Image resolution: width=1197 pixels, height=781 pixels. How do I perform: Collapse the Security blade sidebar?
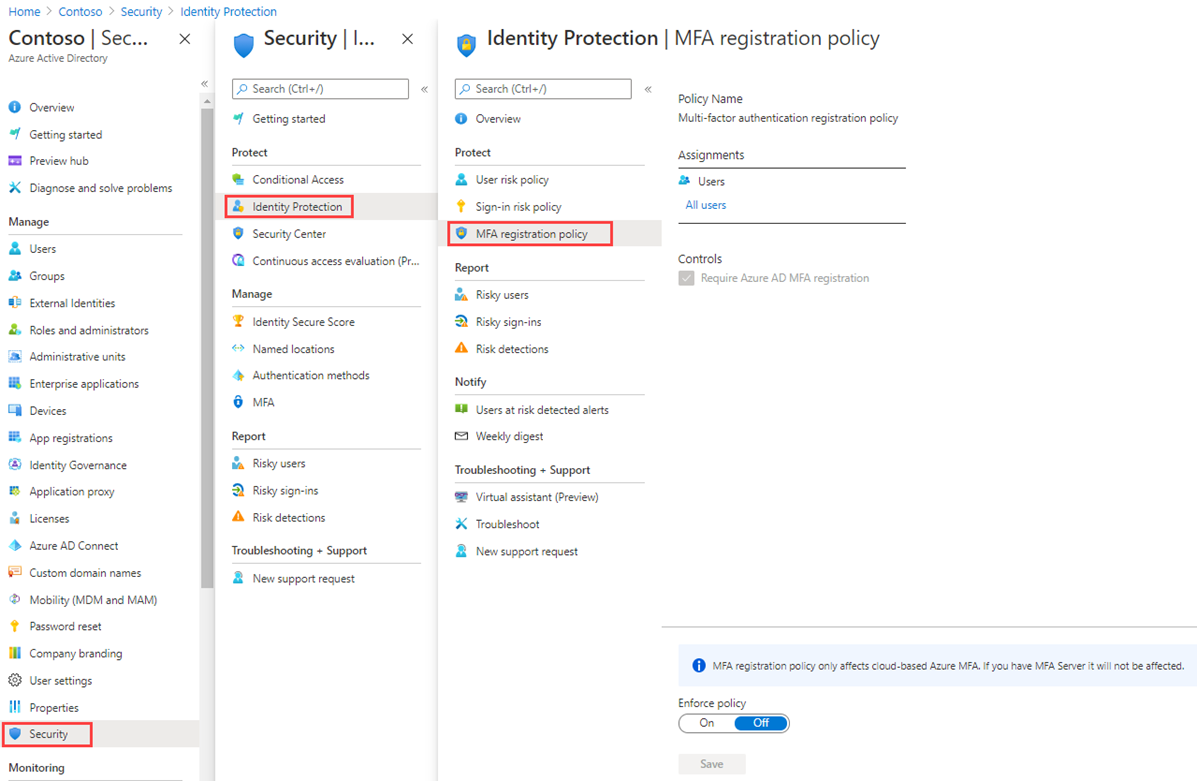coord(424,88)
